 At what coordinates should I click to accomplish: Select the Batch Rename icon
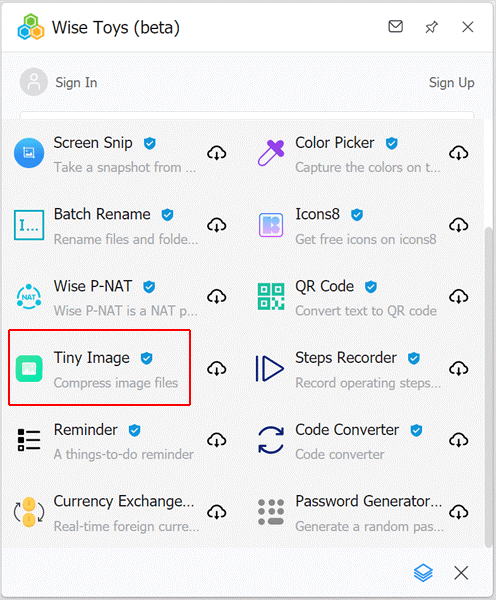point(29,225)
